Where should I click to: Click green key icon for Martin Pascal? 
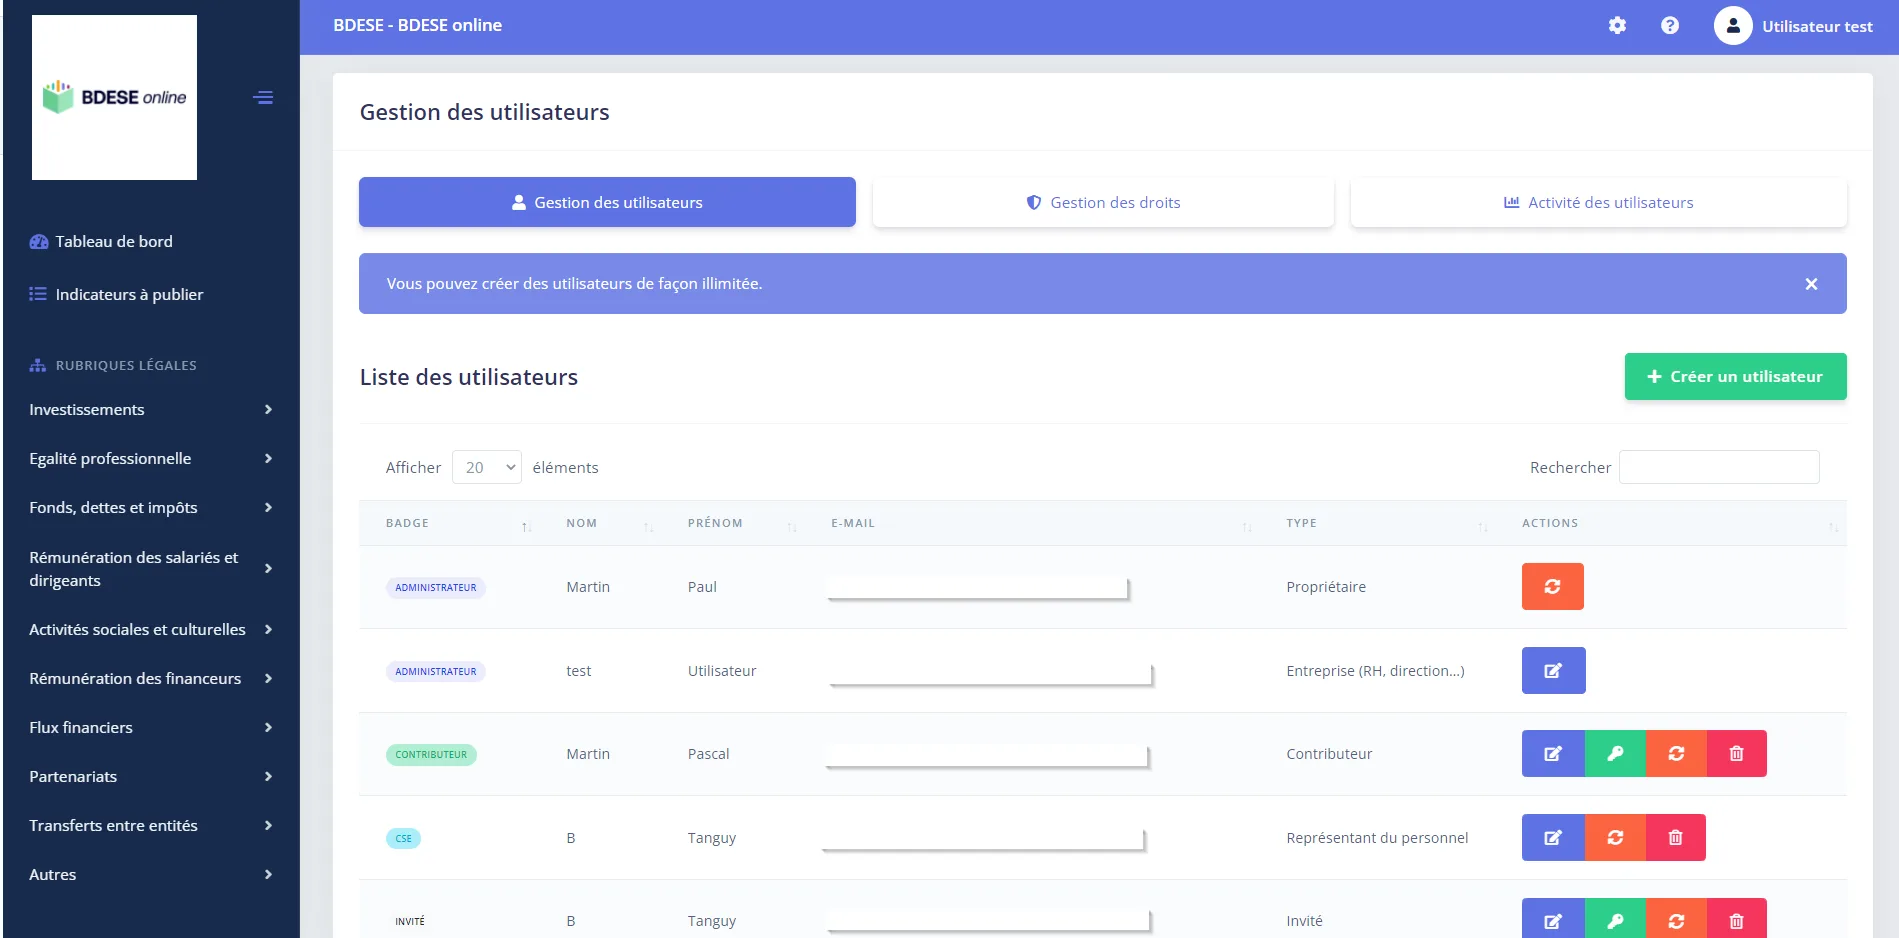1615,754
